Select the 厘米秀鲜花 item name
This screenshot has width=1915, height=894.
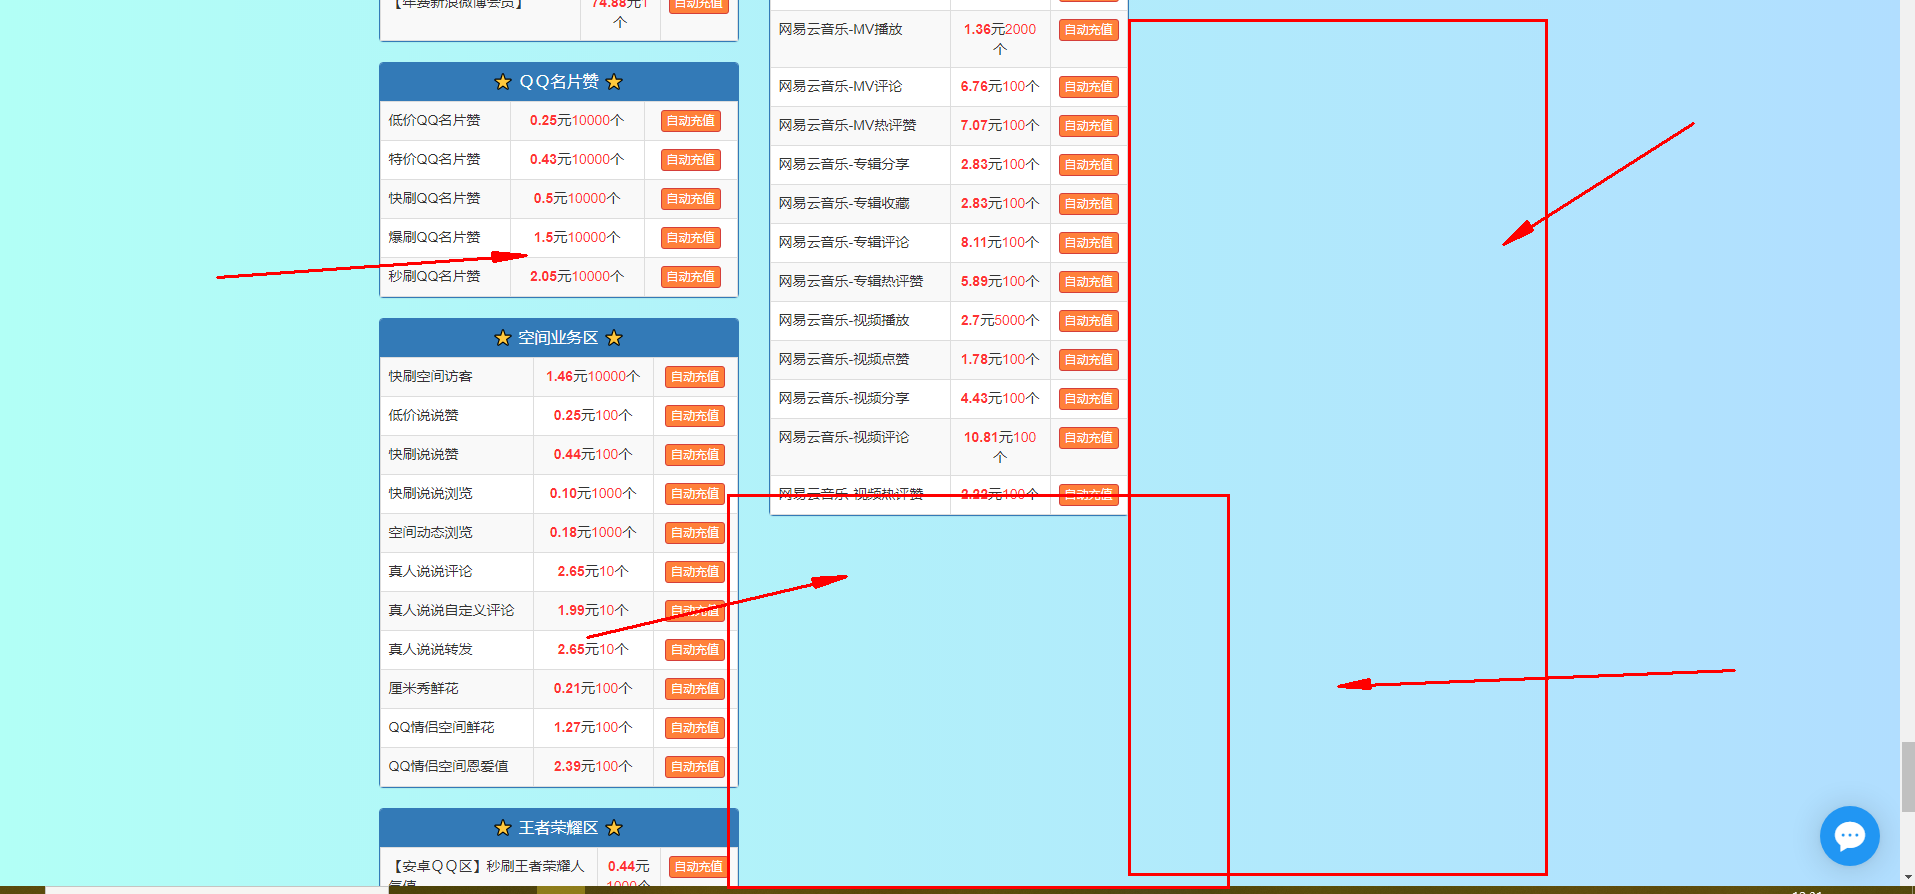pyautogui.click(x=423, y=688)
